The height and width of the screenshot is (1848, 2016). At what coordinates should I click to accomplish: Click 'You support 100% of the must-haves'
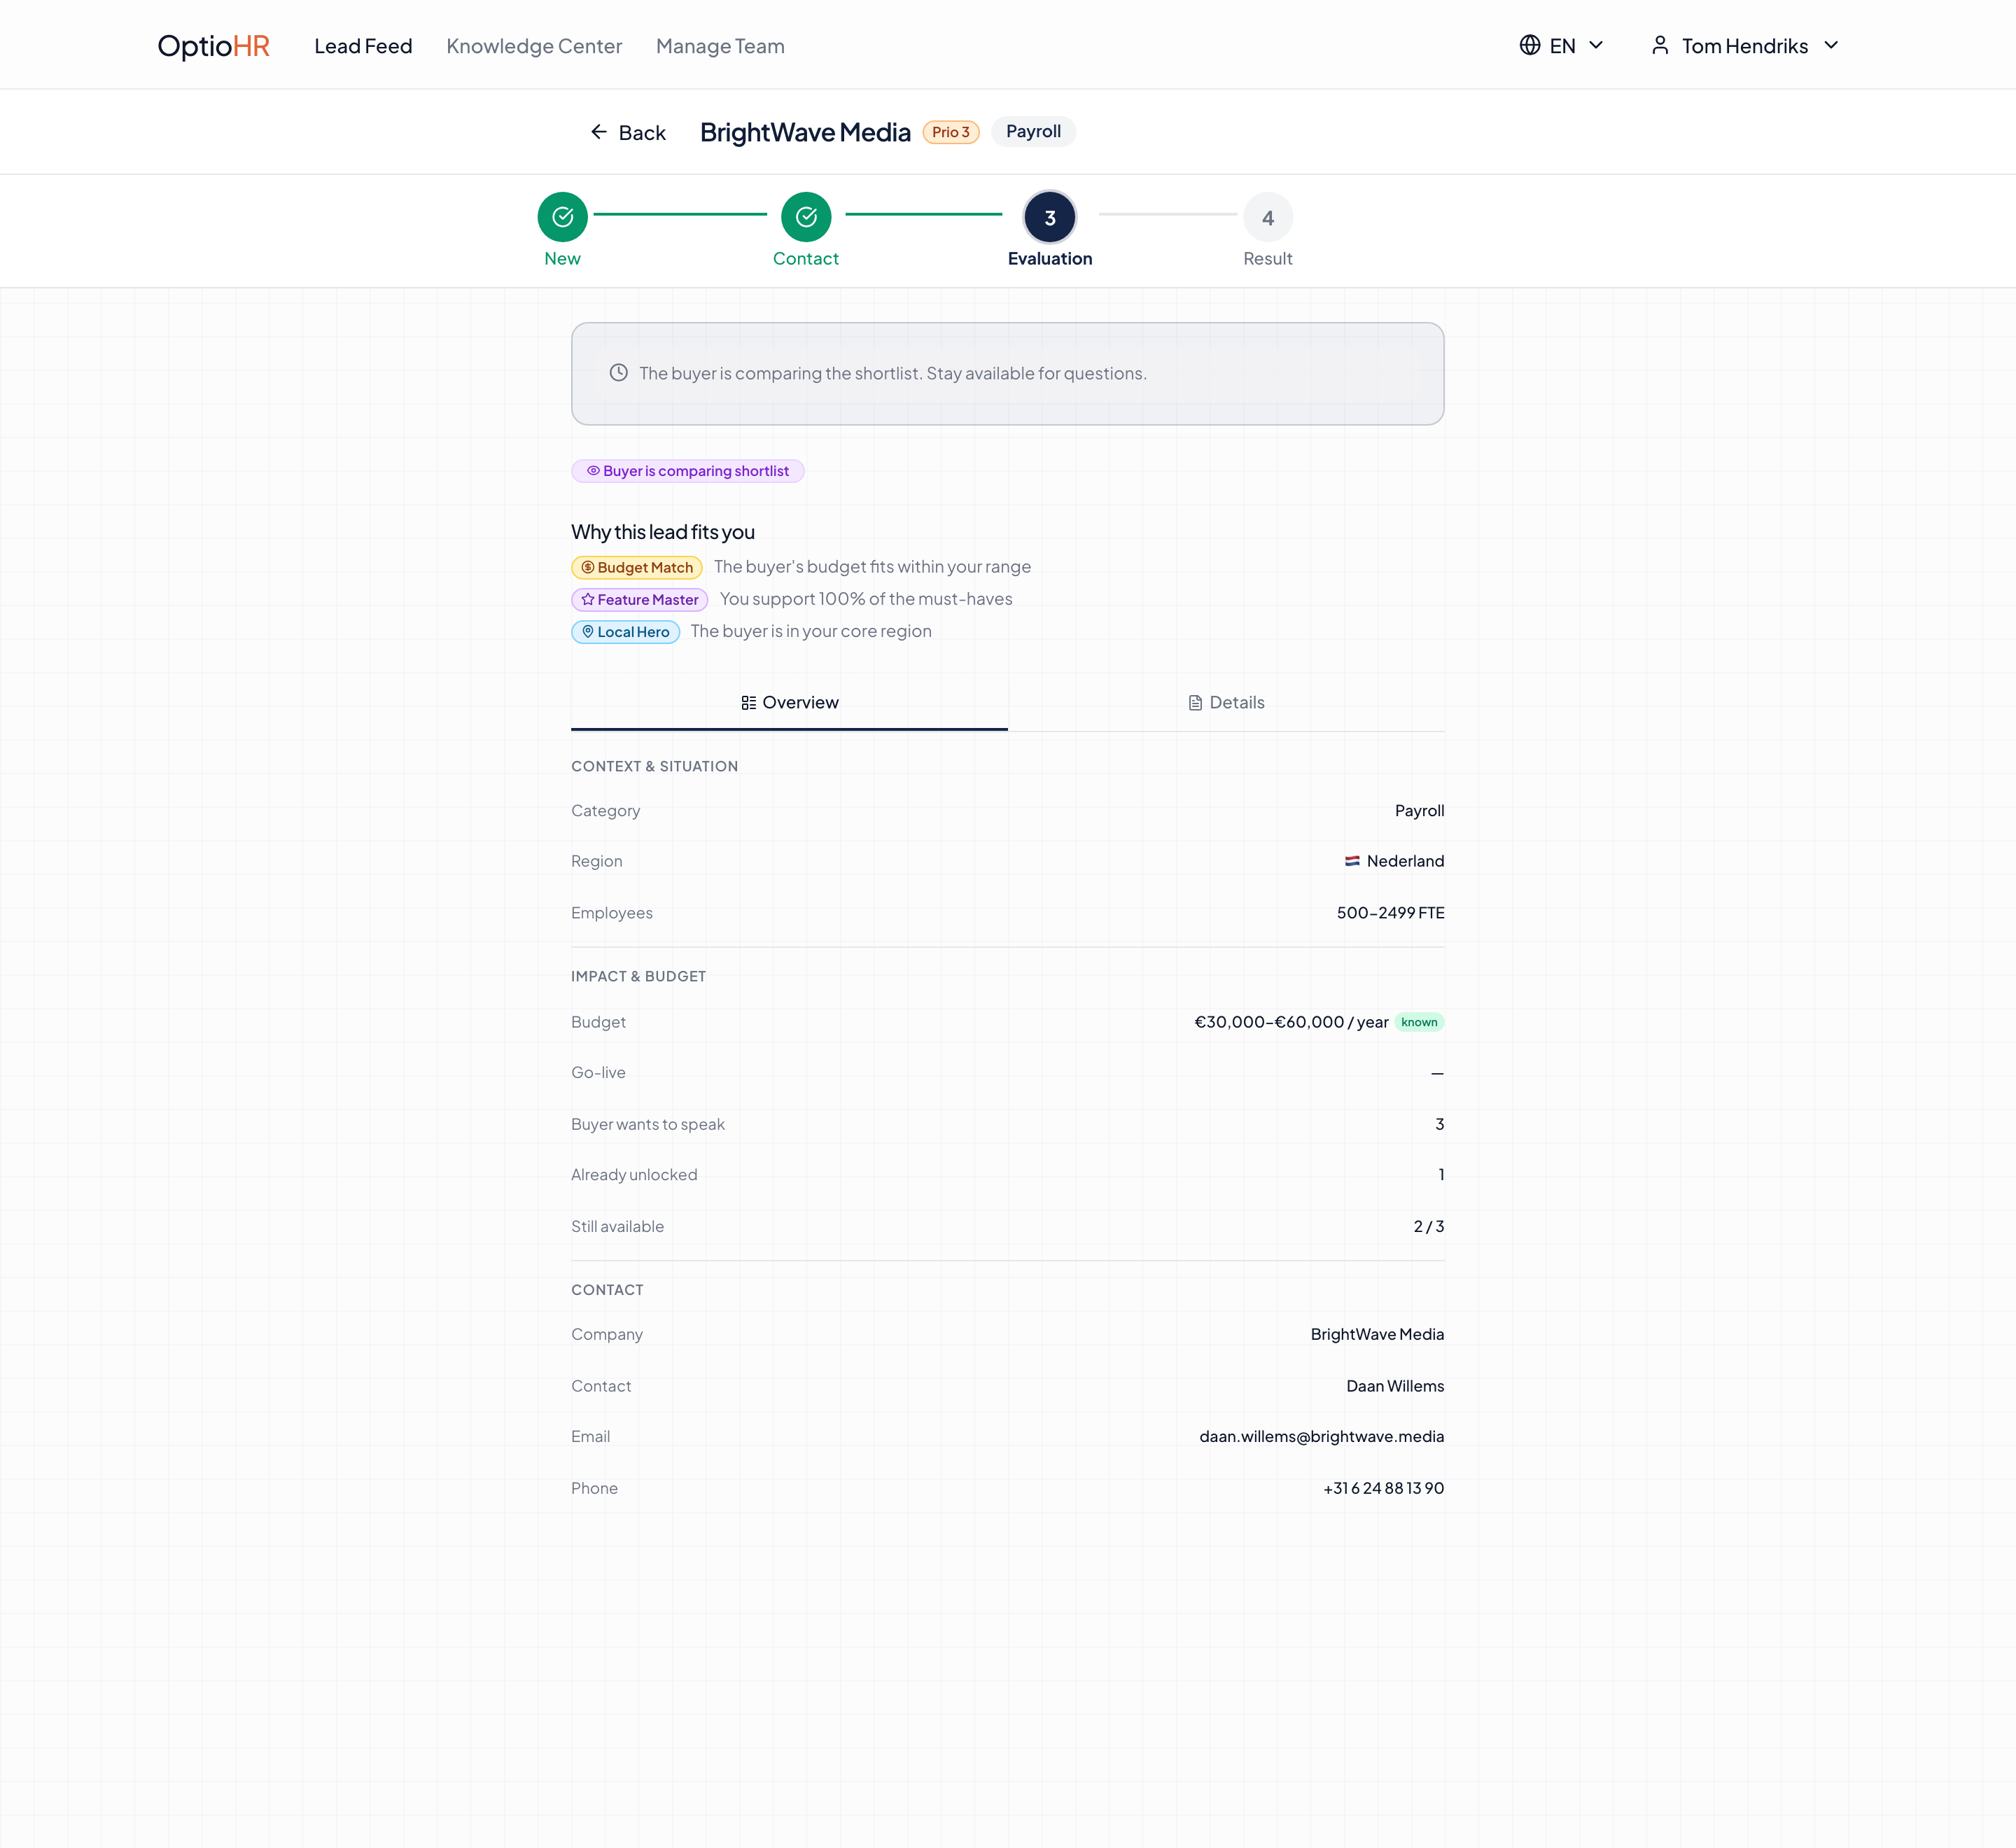[x=866, y=599]
